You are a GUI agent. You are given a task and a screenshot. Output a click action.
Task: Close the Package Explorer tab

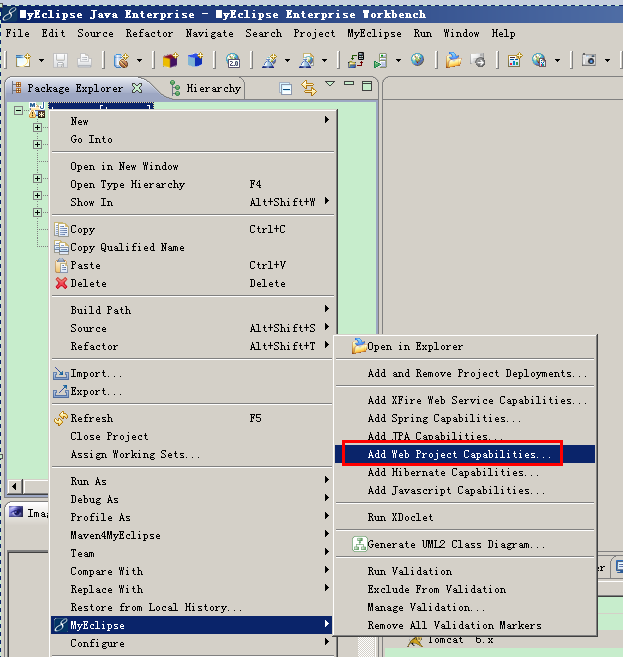[137, 88]
